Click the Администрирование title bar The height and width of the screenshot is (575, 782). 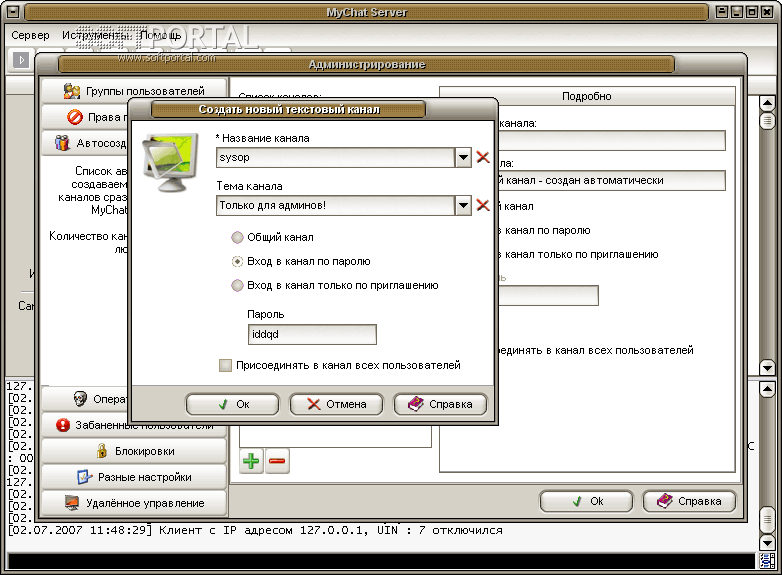(x=367, y=64)
